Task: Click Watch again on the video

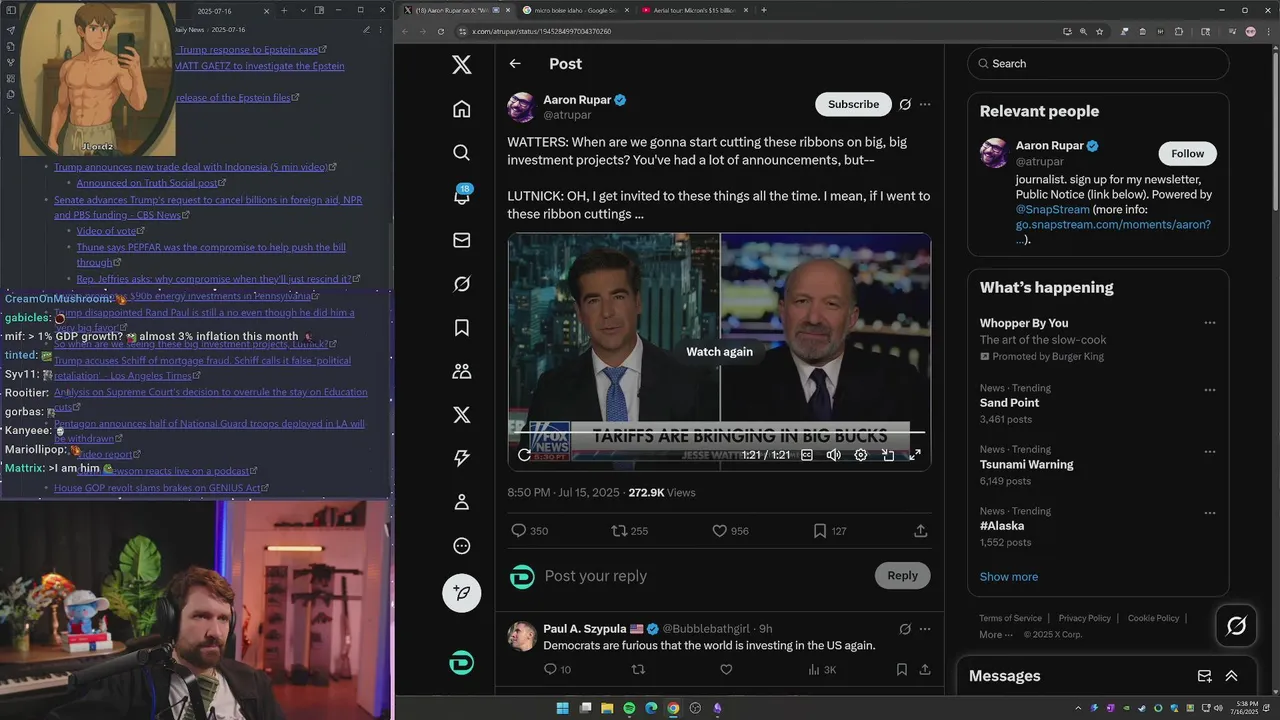Action: click(x=719, y=352)
